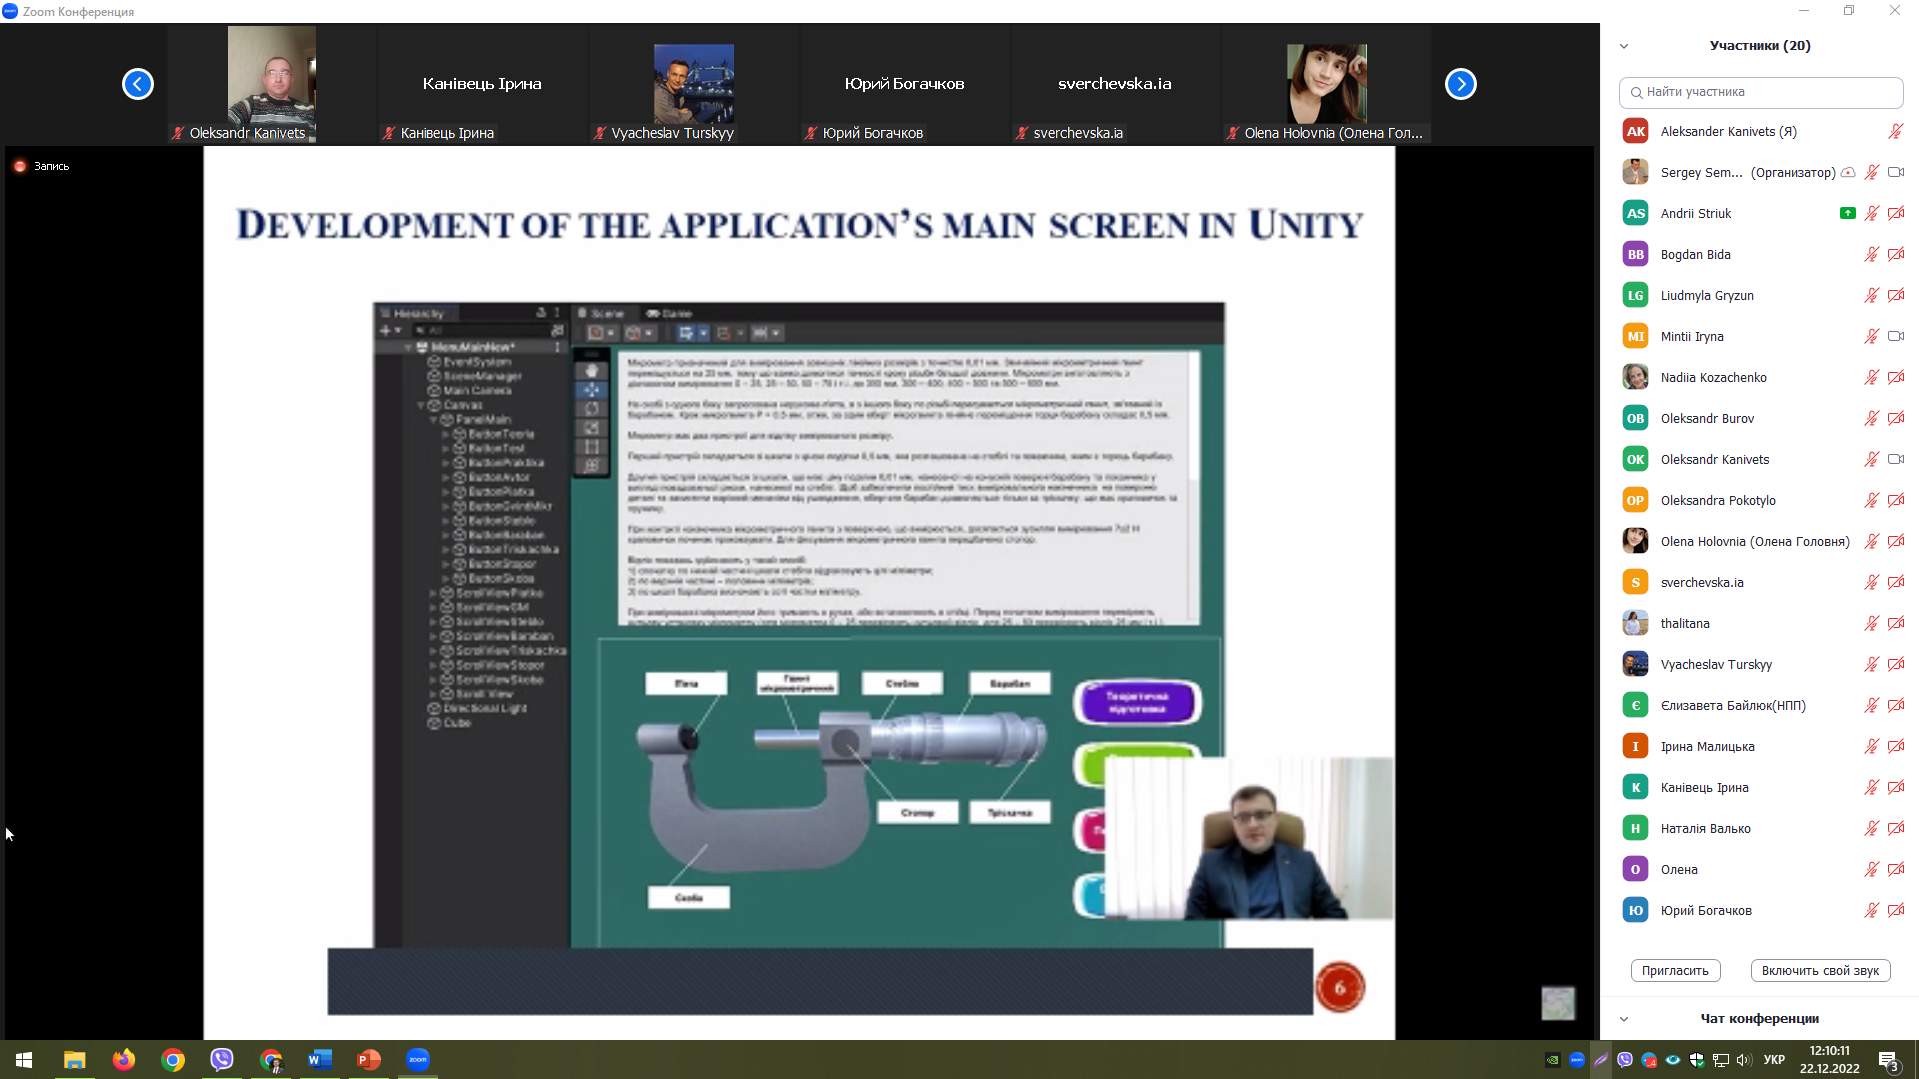Toggle the muted microphone for Sergey Sem...
Screen dimensions: 1919x1079
pyautogui.click(x=1872, y=172)
